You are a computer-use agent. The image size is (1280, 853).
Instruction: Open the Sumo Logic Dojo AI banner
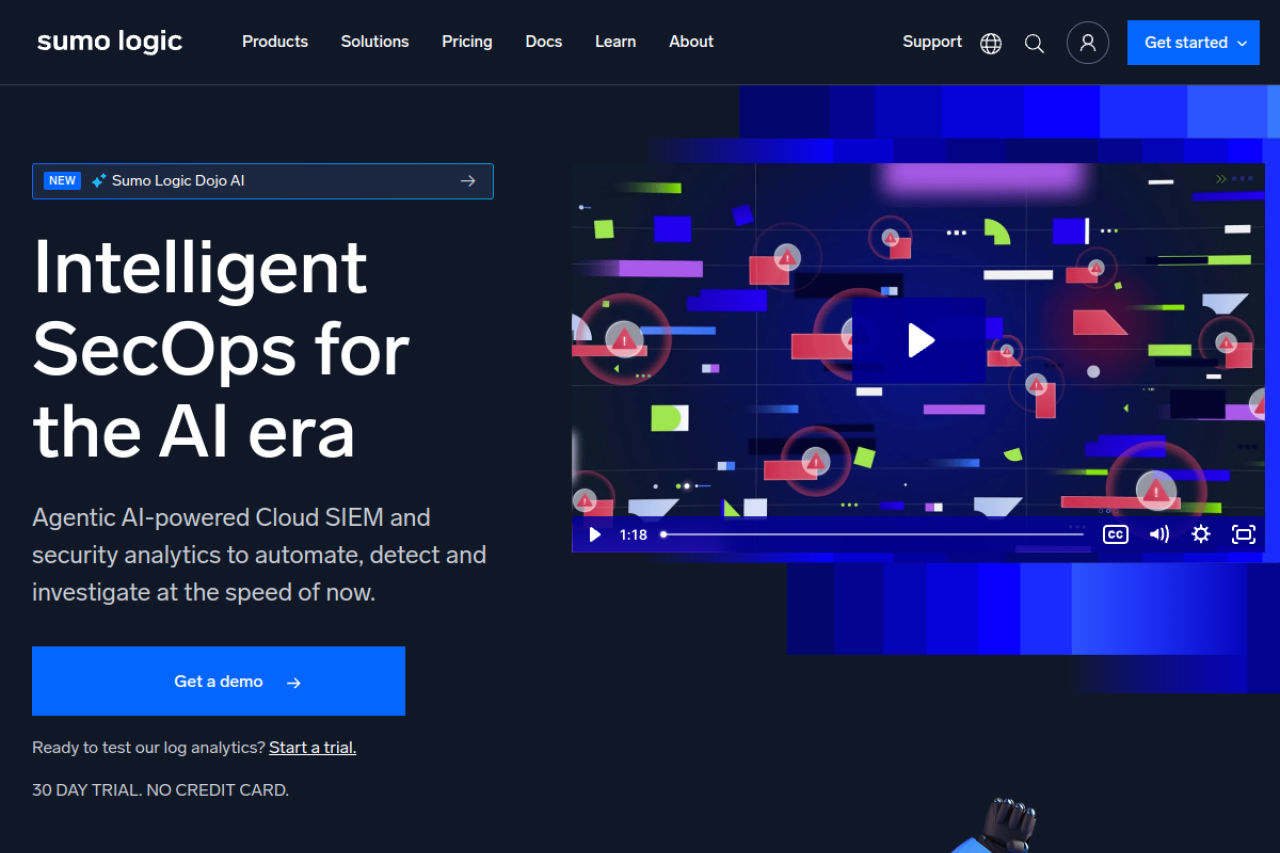click(262, 181)
